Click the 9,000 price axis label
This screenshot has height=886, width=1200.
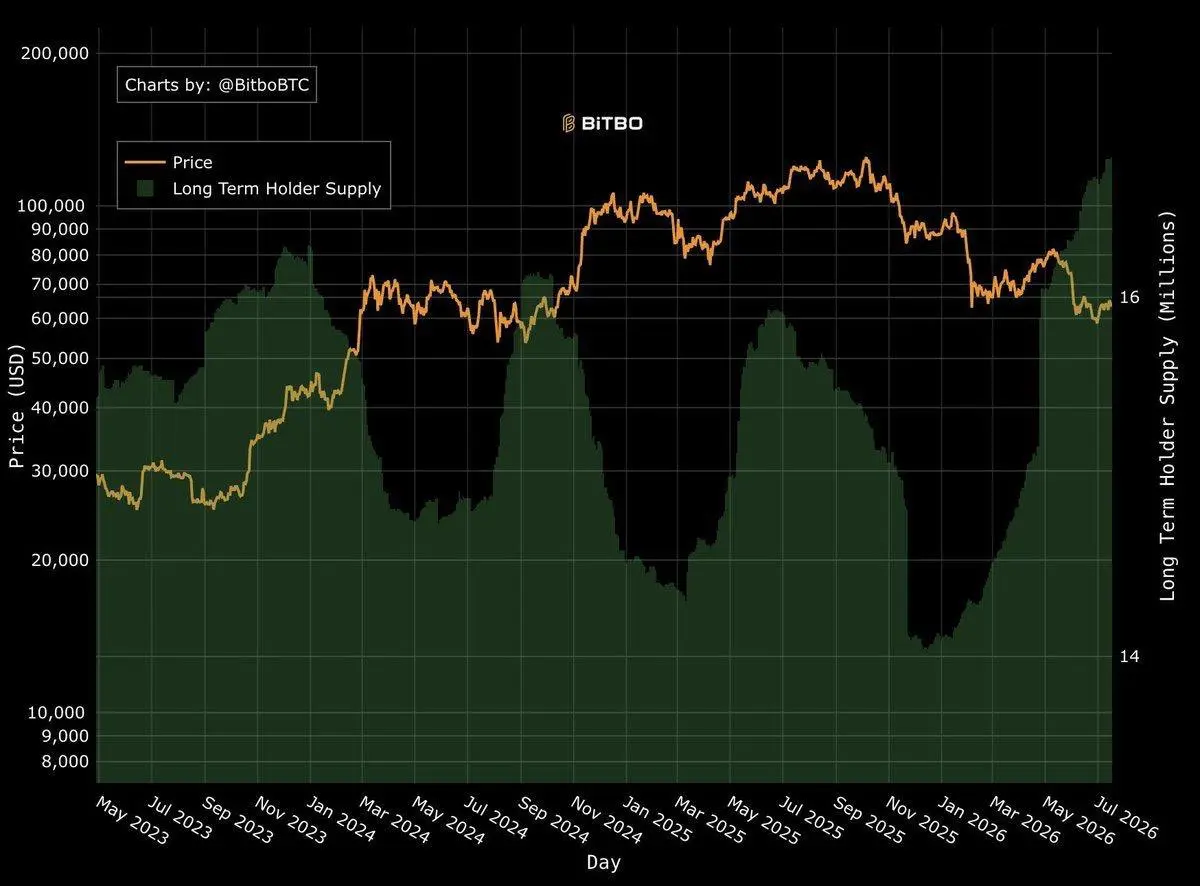click(64, 736)
